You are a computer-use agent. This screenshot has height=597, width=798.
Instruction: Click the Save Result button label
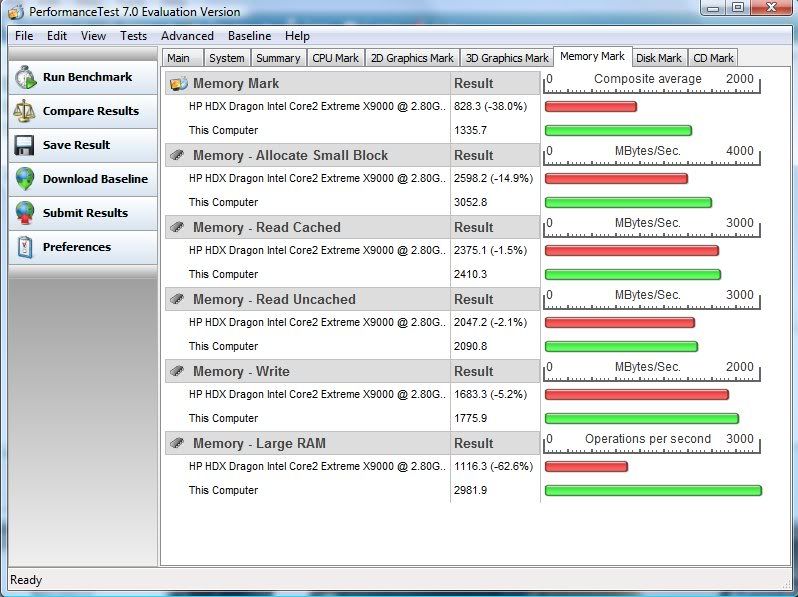pyautogui.click(x=76, y=145)
